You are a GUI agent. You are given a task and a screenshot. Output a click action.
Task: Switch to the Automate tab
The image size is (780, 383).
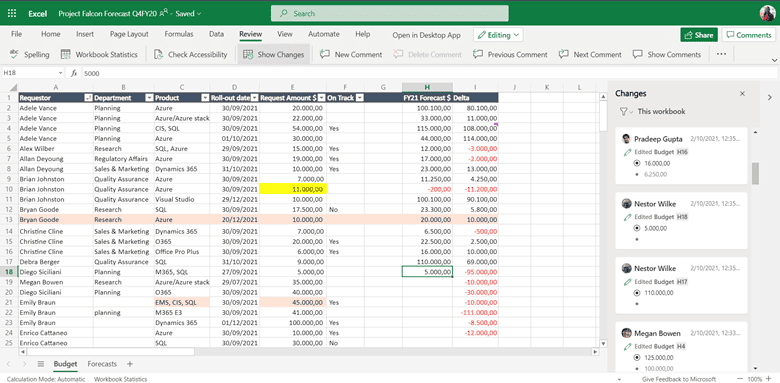pos(324,34)
